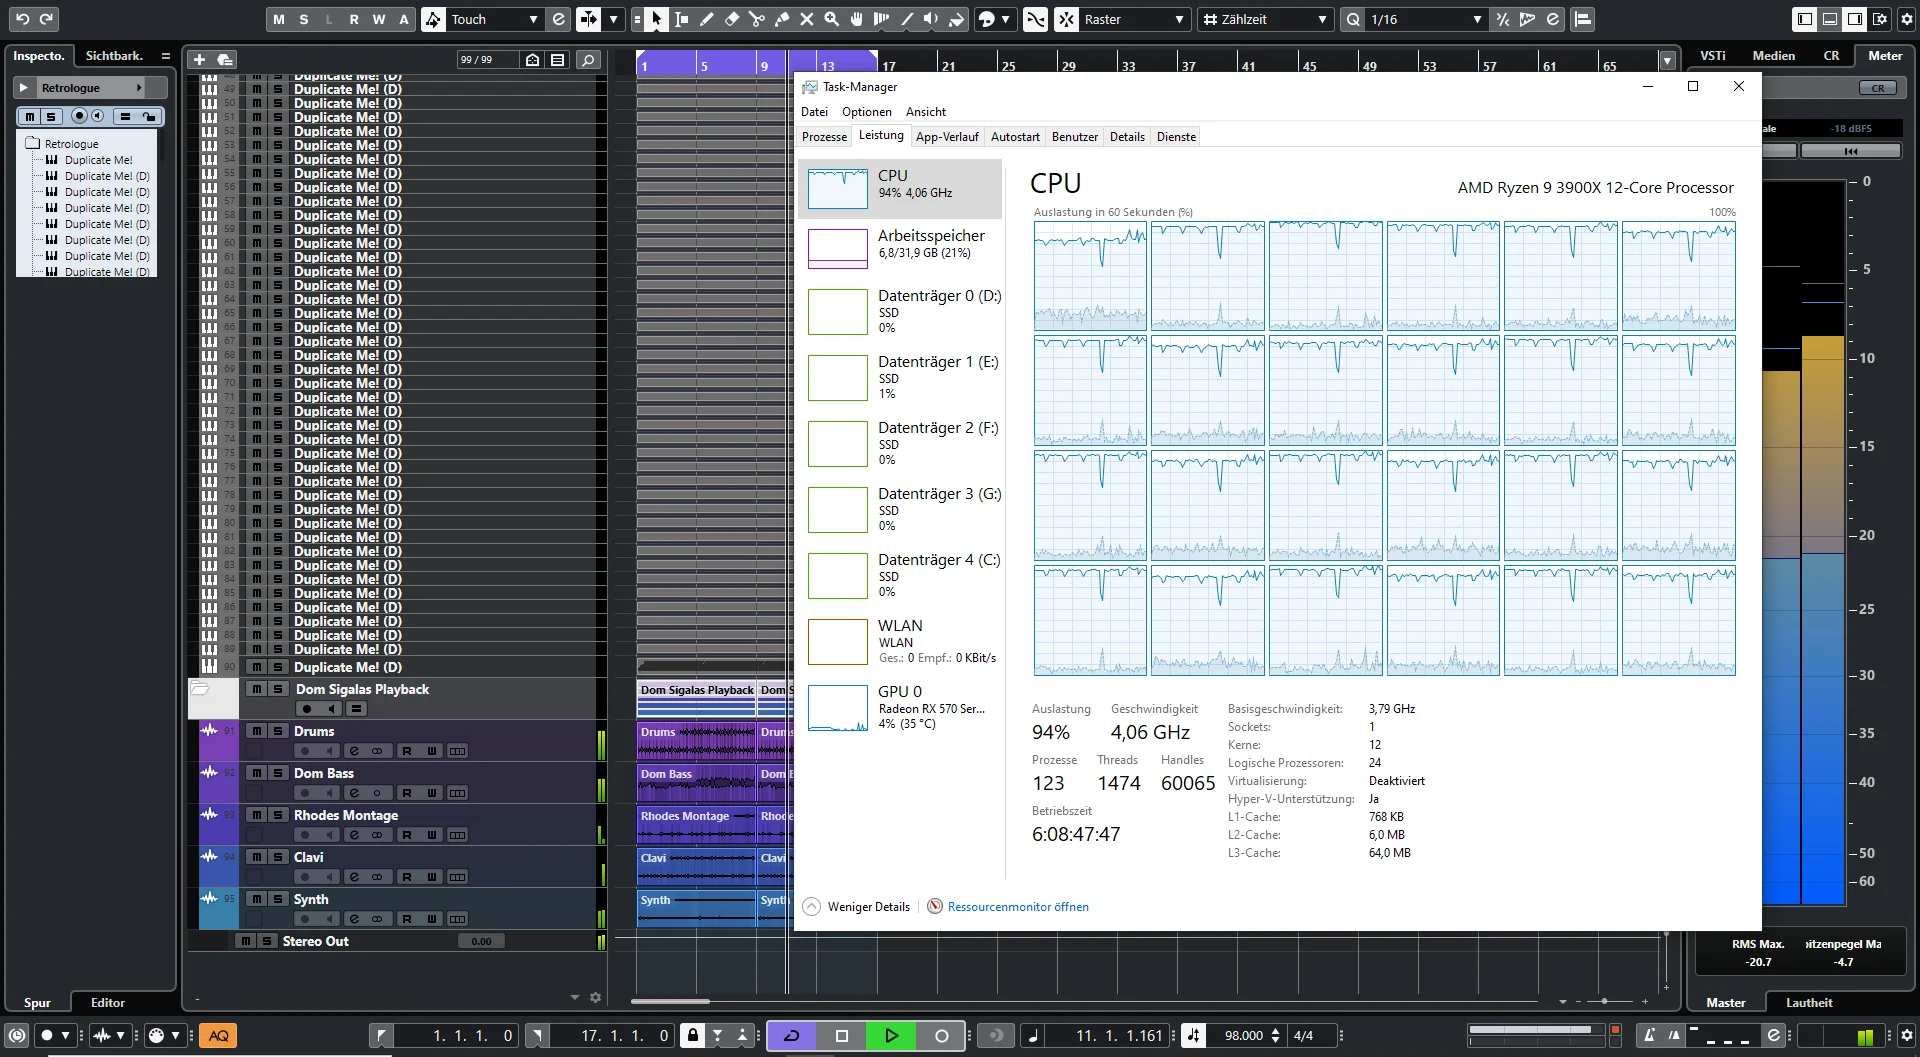
Task: Select the Draw pencil tool
Action: [707, 19]
